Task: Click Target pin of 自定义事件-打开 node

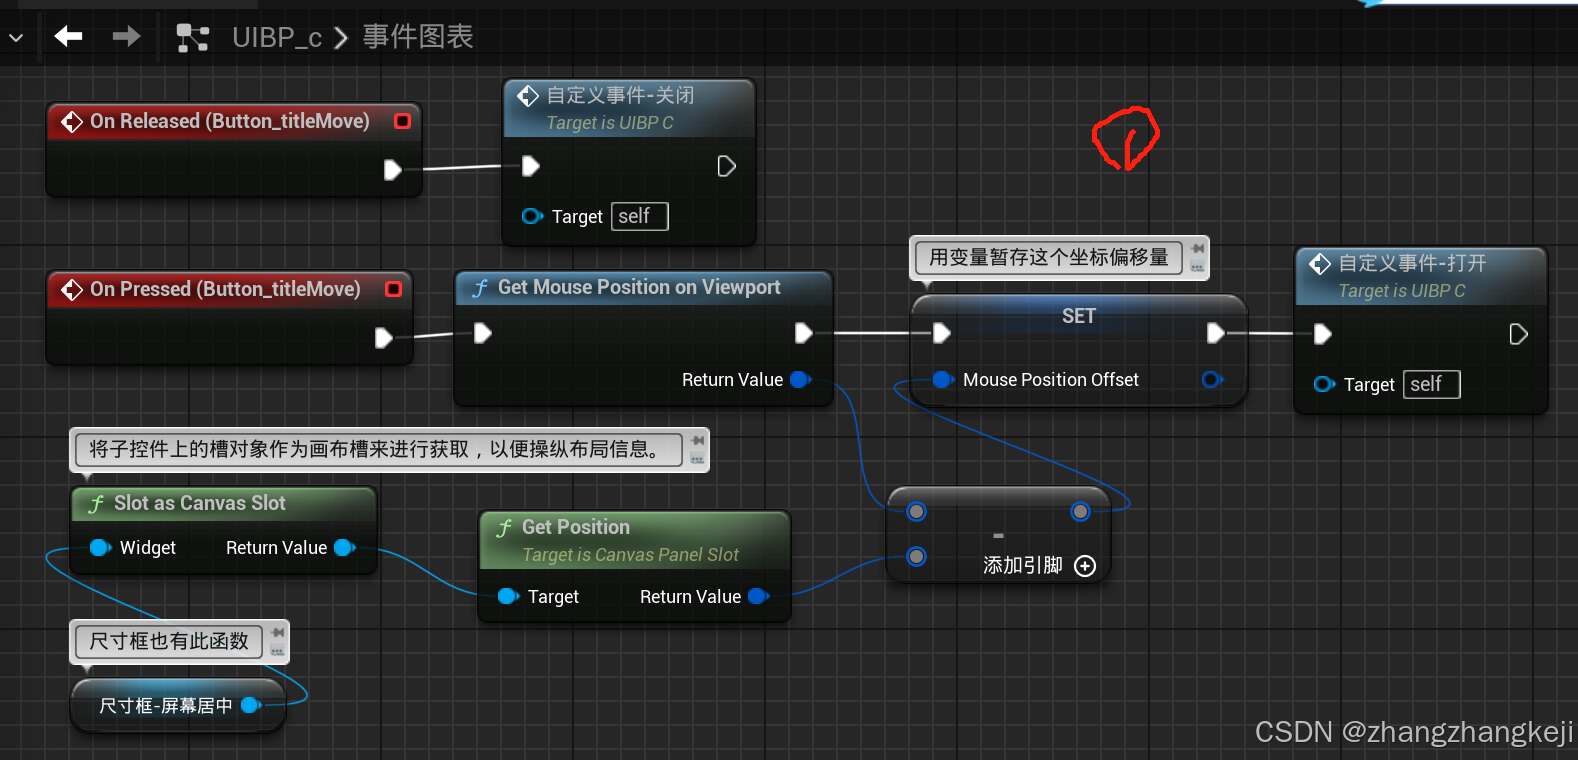Action: tap(1324, 384)
